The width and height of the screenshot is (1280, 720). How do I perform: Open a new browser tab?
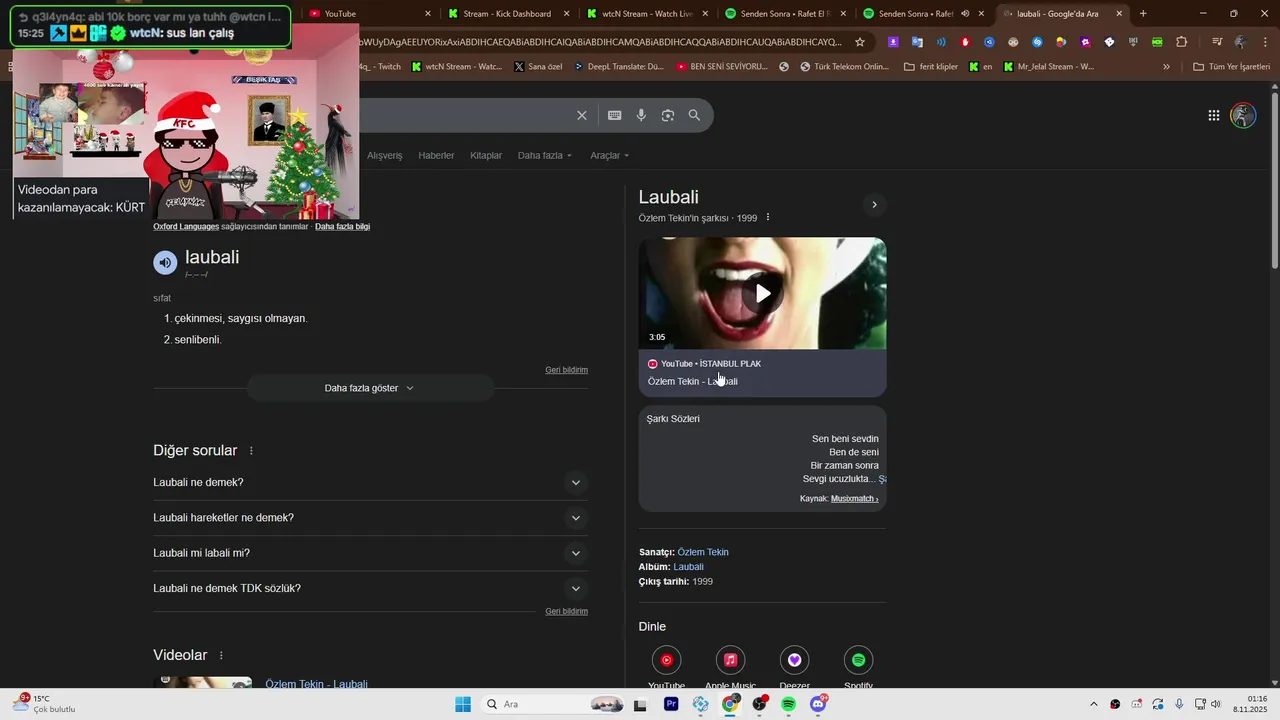tap(1143, 14)
